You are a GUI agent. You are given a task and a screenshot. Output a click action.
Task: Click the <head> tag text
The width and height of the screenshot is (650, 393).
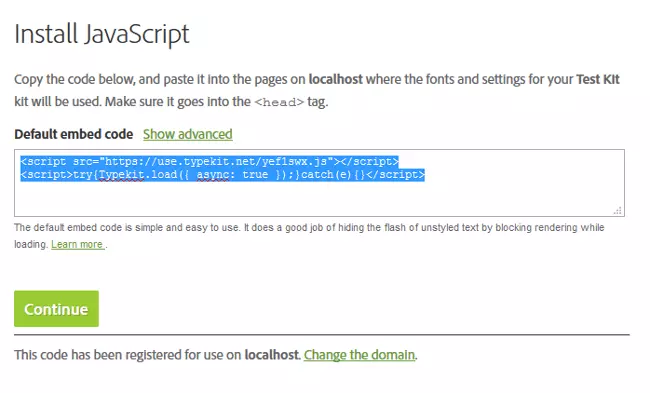point(279,102)
